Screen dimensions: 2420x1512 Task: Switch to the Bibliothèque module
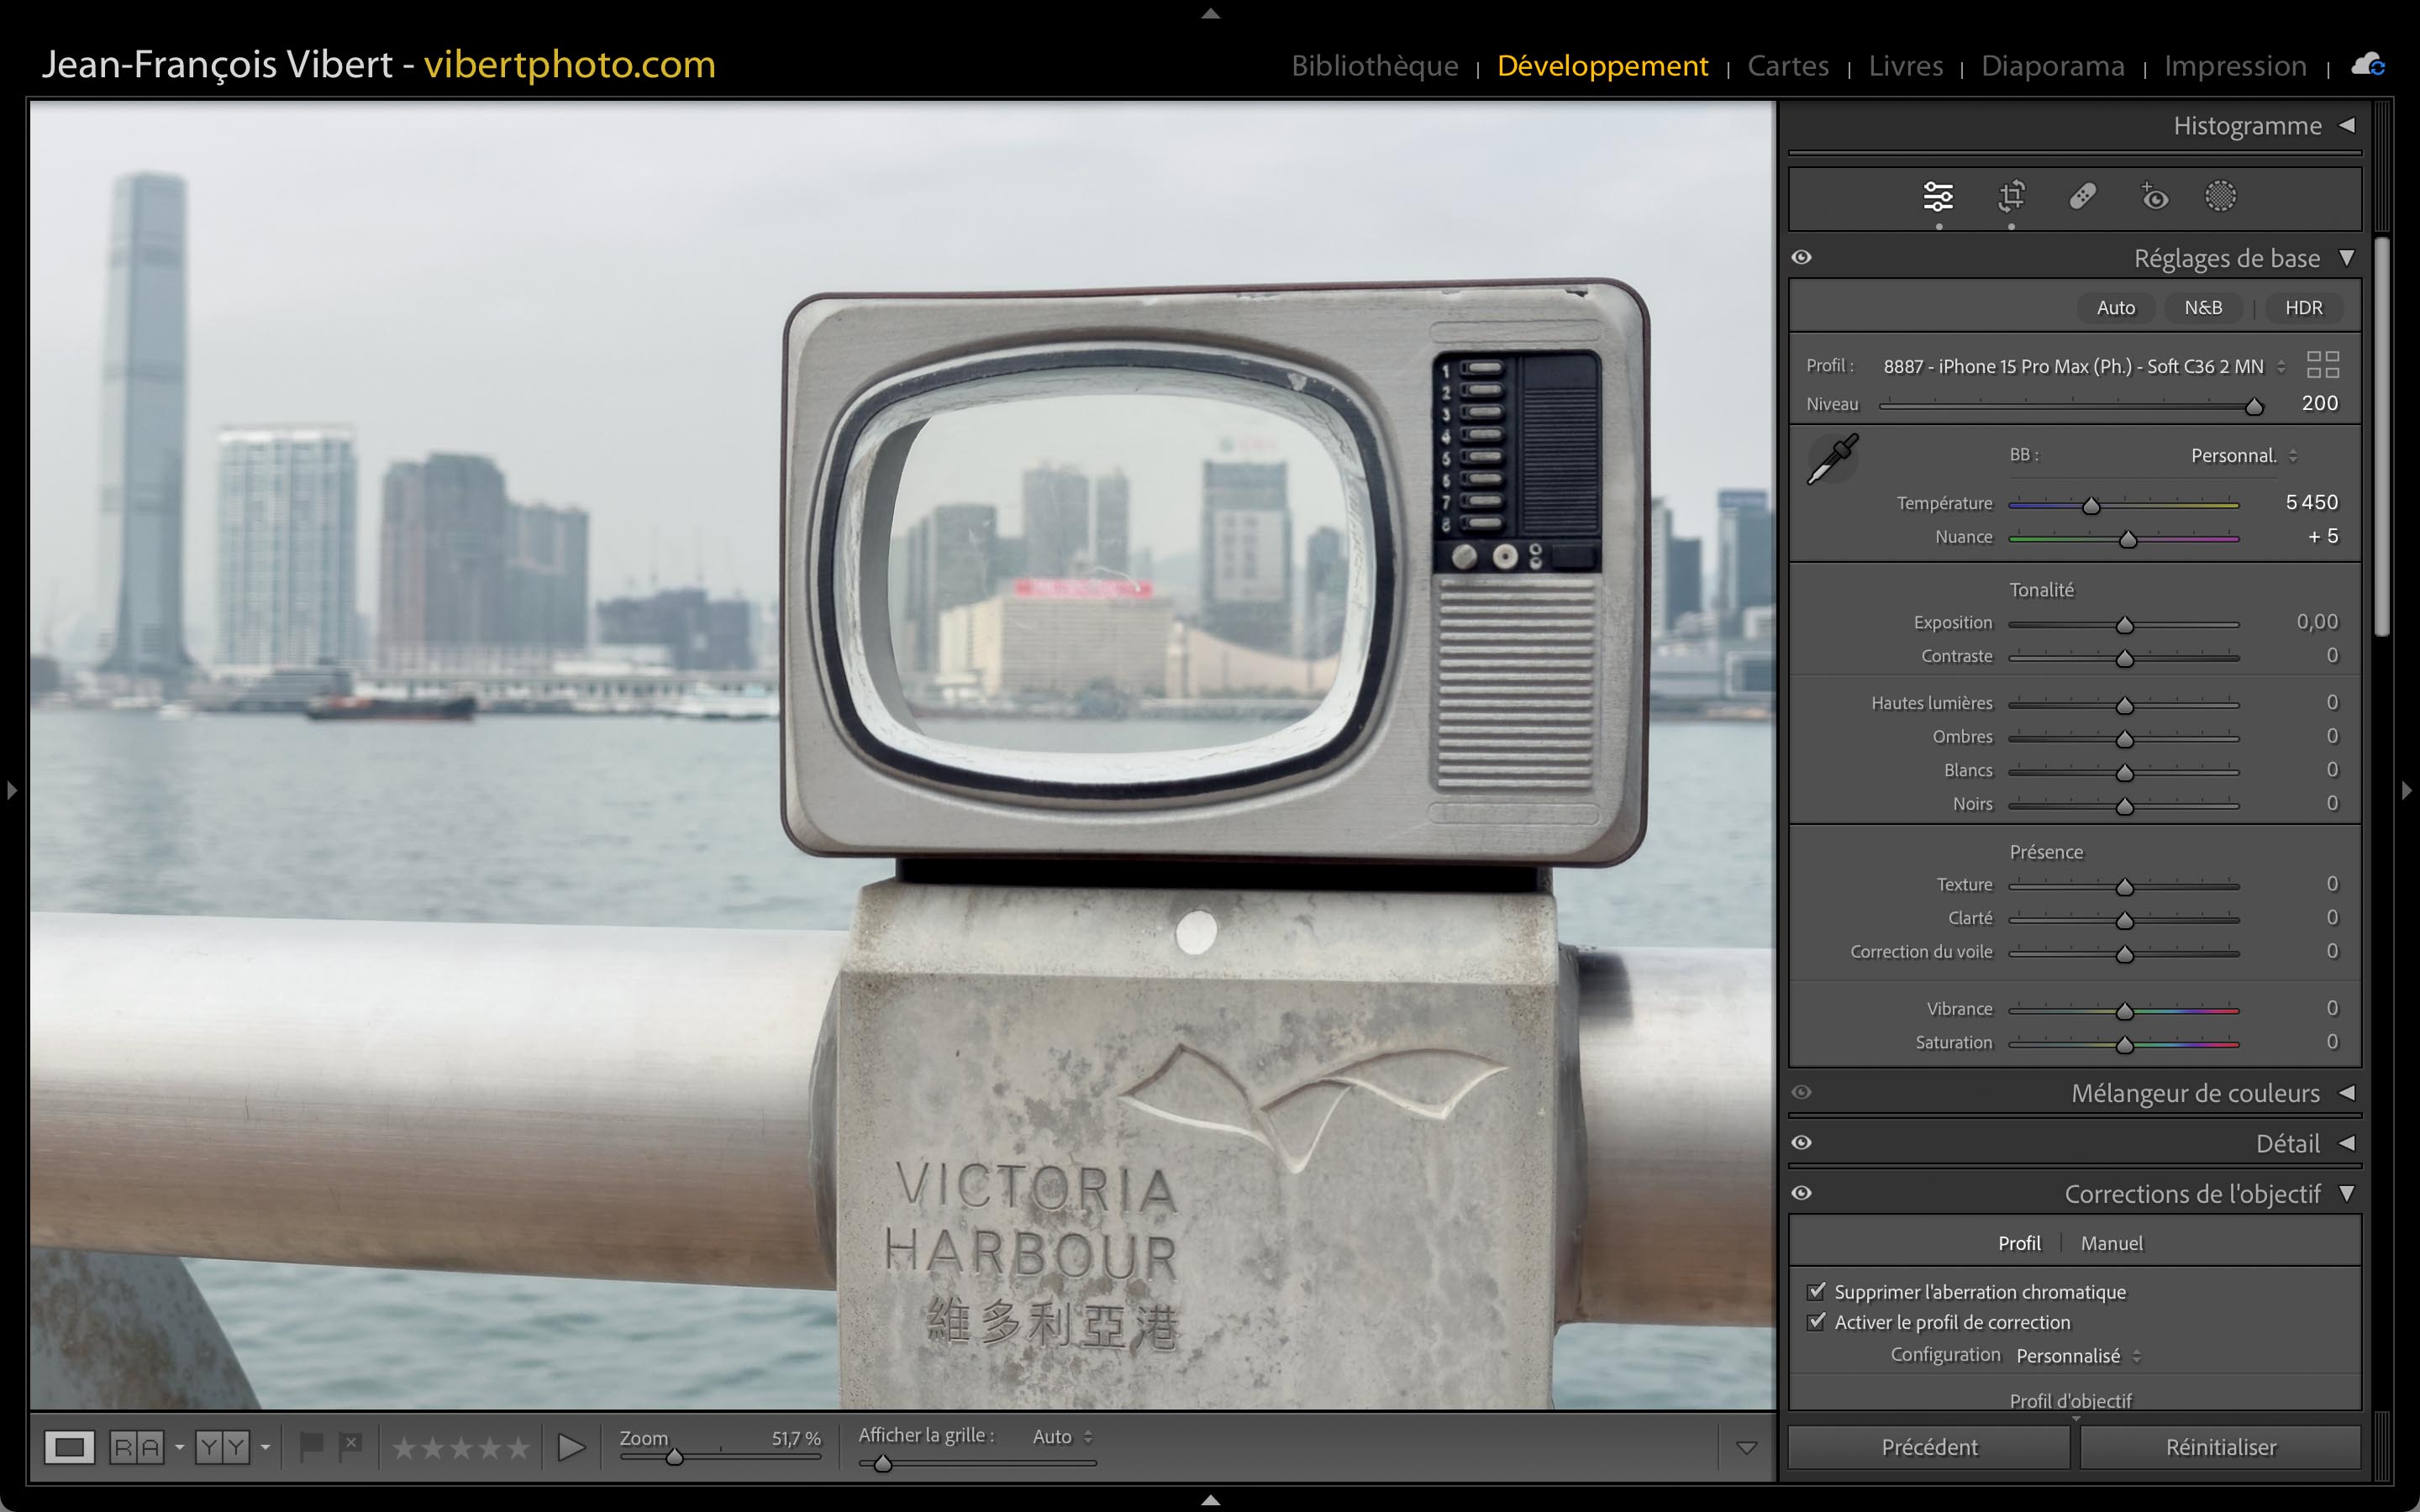[x=1374, y=66]
